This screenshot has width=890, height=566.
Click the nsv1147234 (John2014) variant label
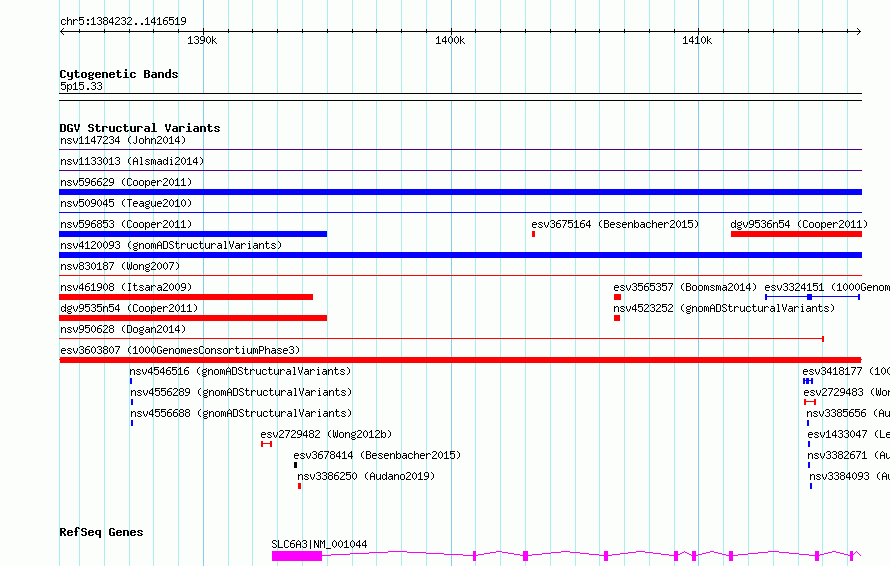[123, 140]
